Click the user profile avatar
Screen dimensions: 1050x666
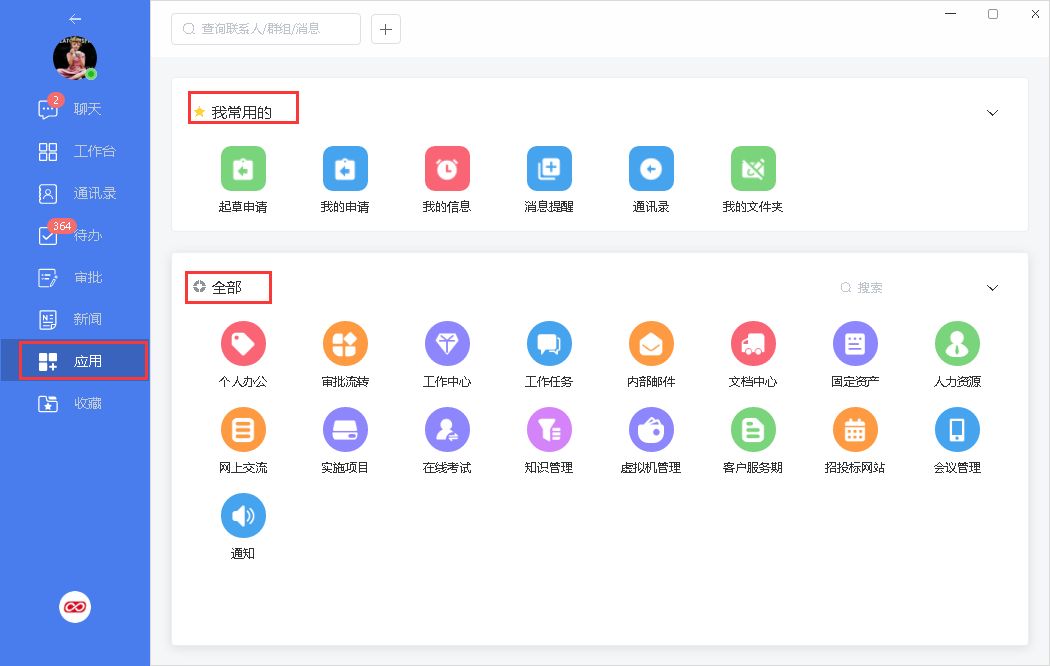coord(75,60)
